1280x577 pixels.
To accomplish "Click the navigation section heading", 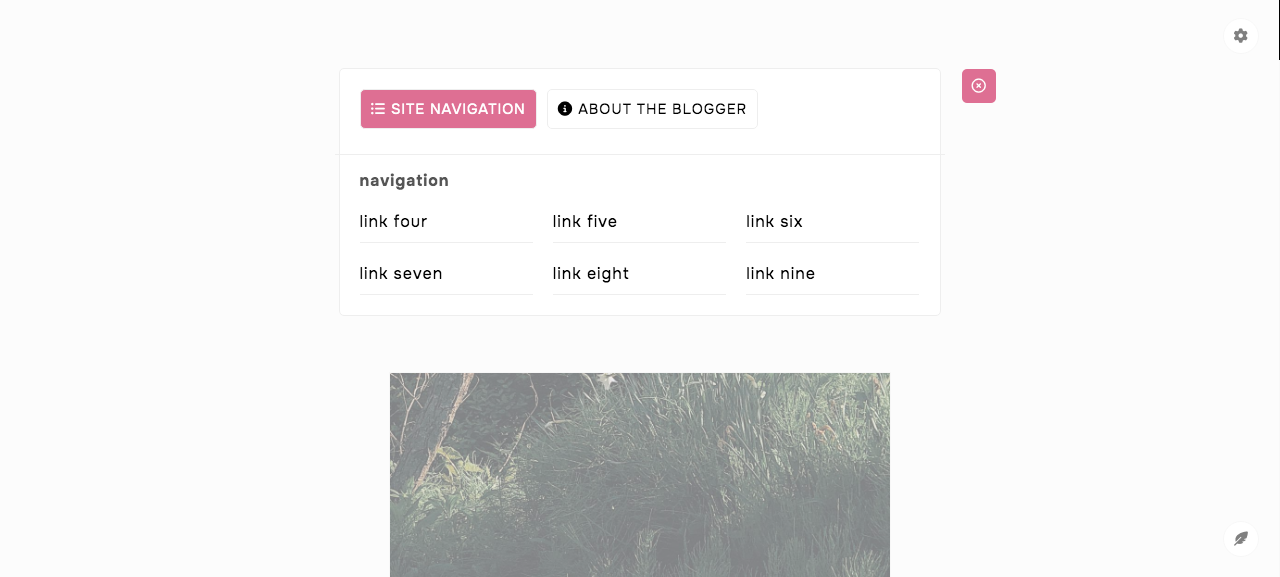I will (x=404, y=181).
